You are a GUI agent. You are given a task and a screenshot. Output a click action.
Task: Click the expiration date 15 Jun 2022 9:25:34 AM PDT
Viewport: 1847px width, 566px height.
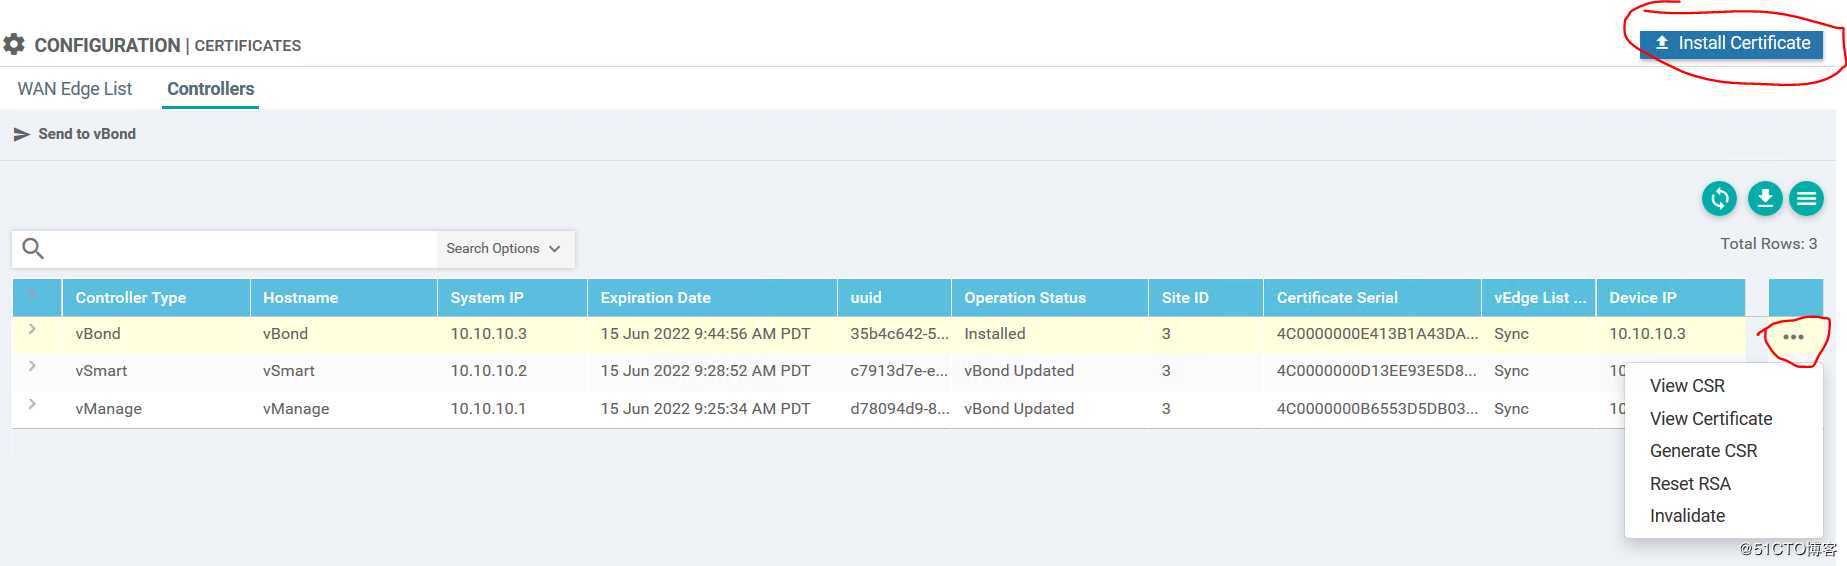point(705,409)
